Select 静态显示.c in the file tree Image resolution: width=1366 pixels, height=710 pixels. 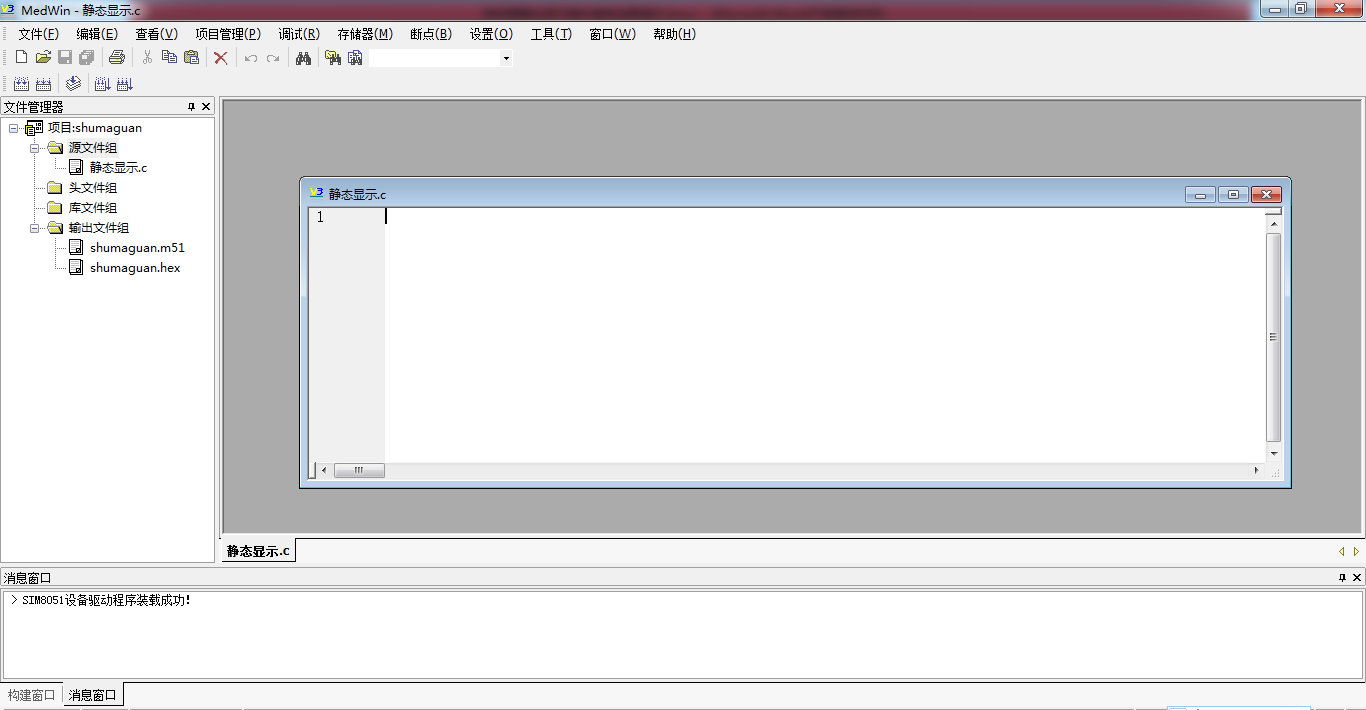click(x=118, y=168)
